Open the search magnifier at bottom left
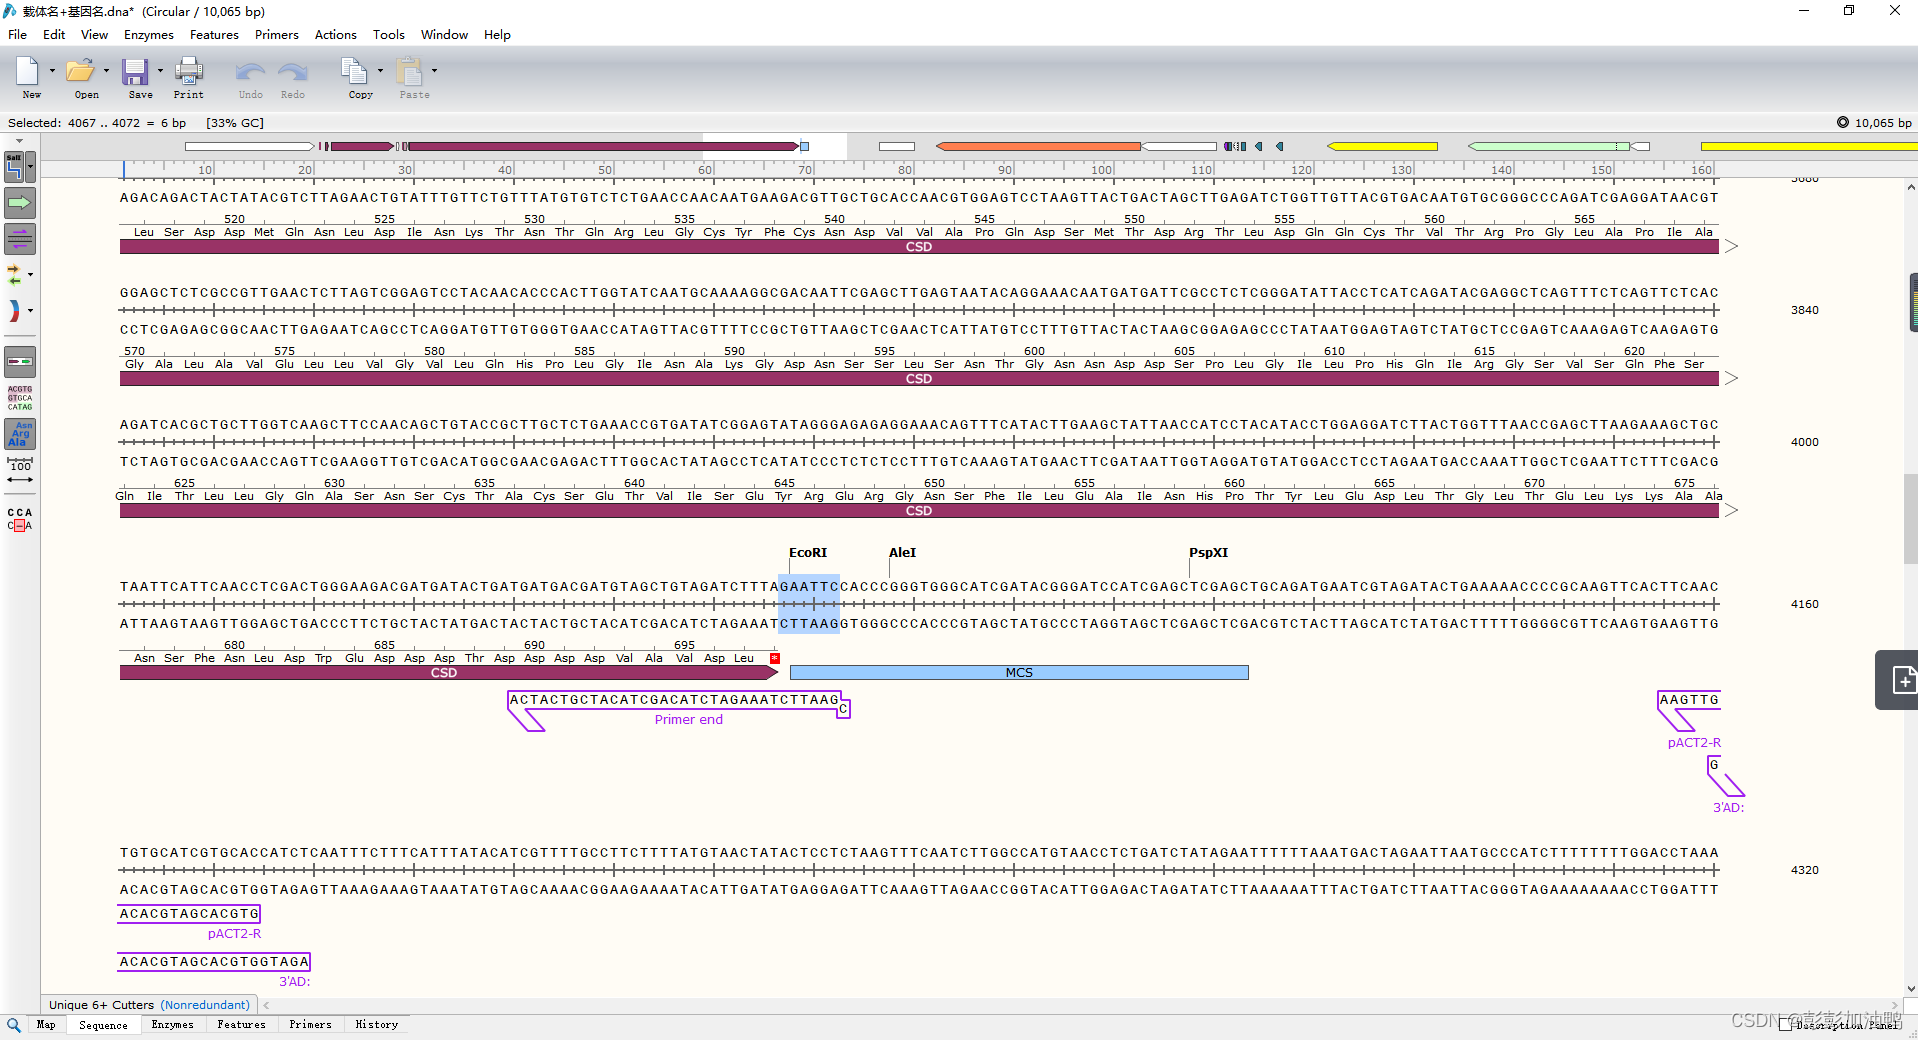Viewport: 1918px width, 1040px height. pyautogui.click(x=14, y=1025)
